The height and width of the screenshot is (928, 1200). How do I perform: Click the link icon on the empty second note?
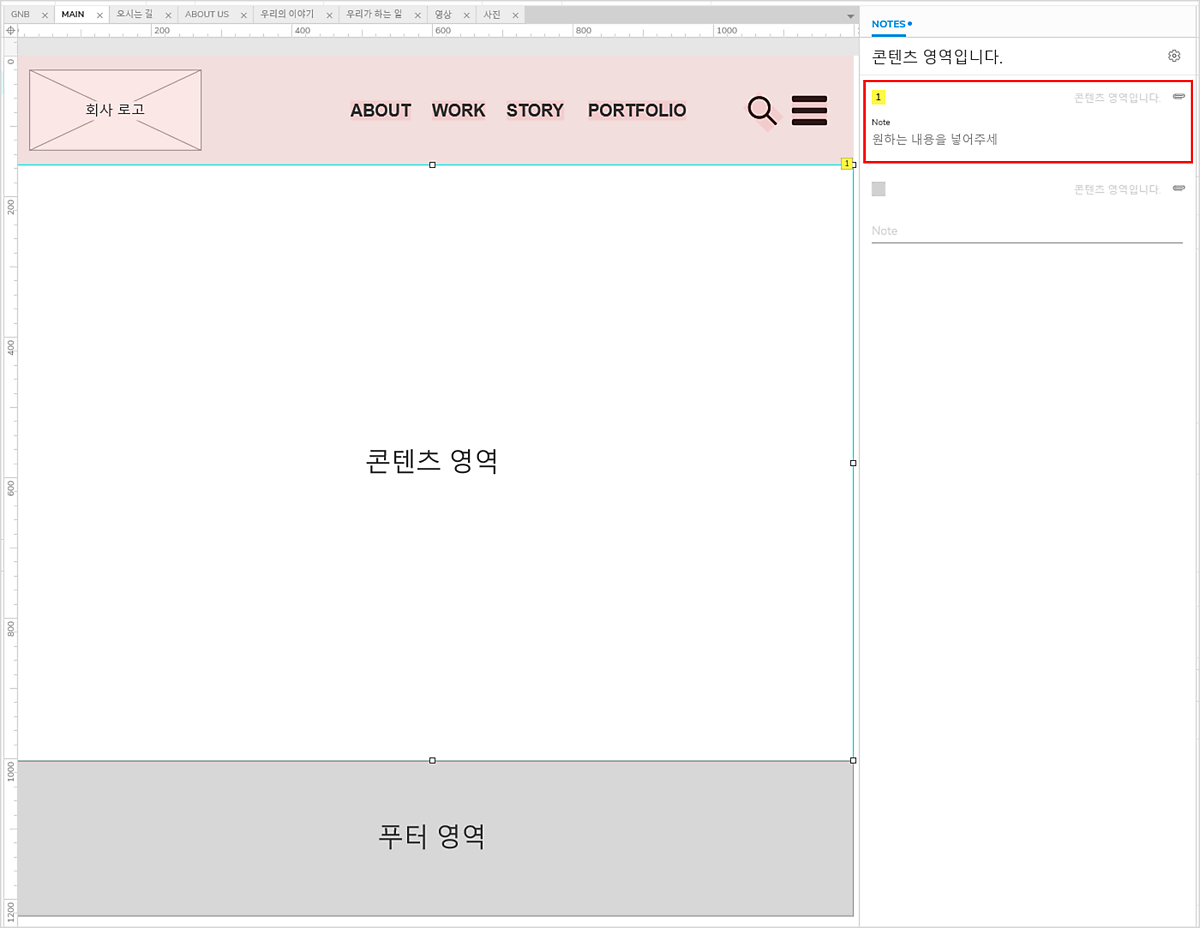tap(1179, 189)
